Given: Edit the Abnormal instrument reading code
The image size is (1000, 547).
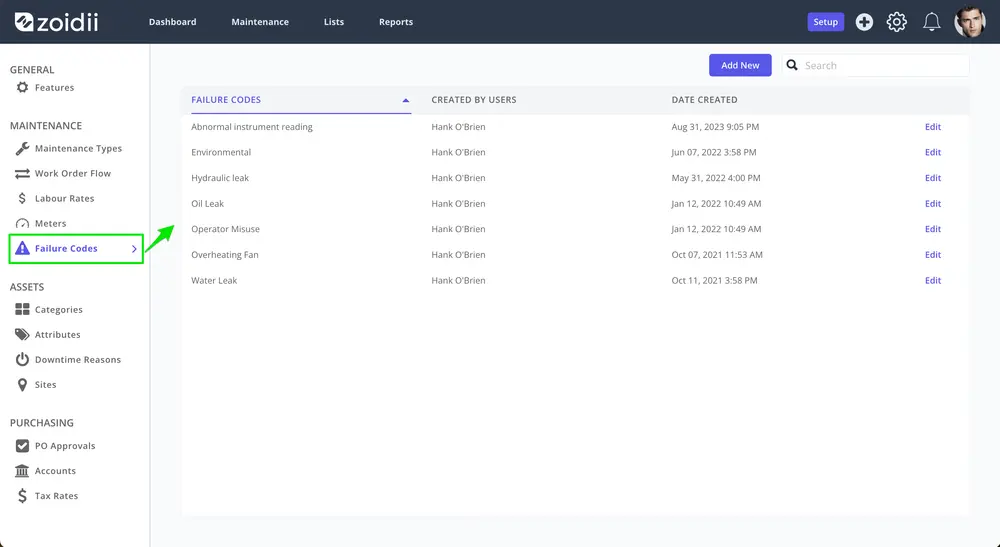Looking at the screenshot, I should (933, 127).
